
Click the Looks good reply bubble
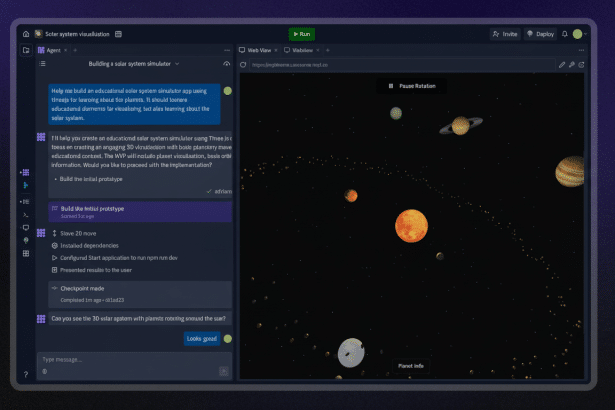pyautogui.click(x=202, y=339)
